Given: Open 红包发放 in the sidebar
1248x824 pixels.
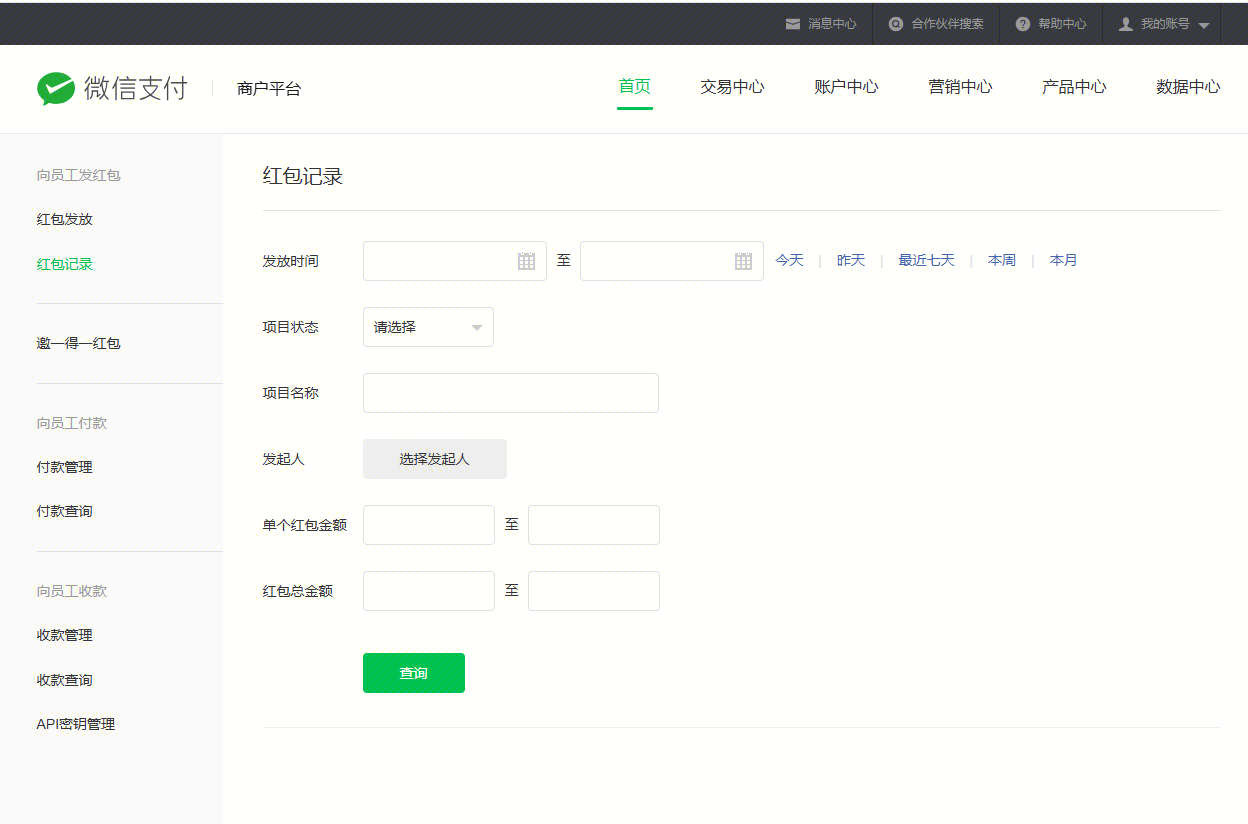Looking at the screenshot, I should tap(65, 219).
